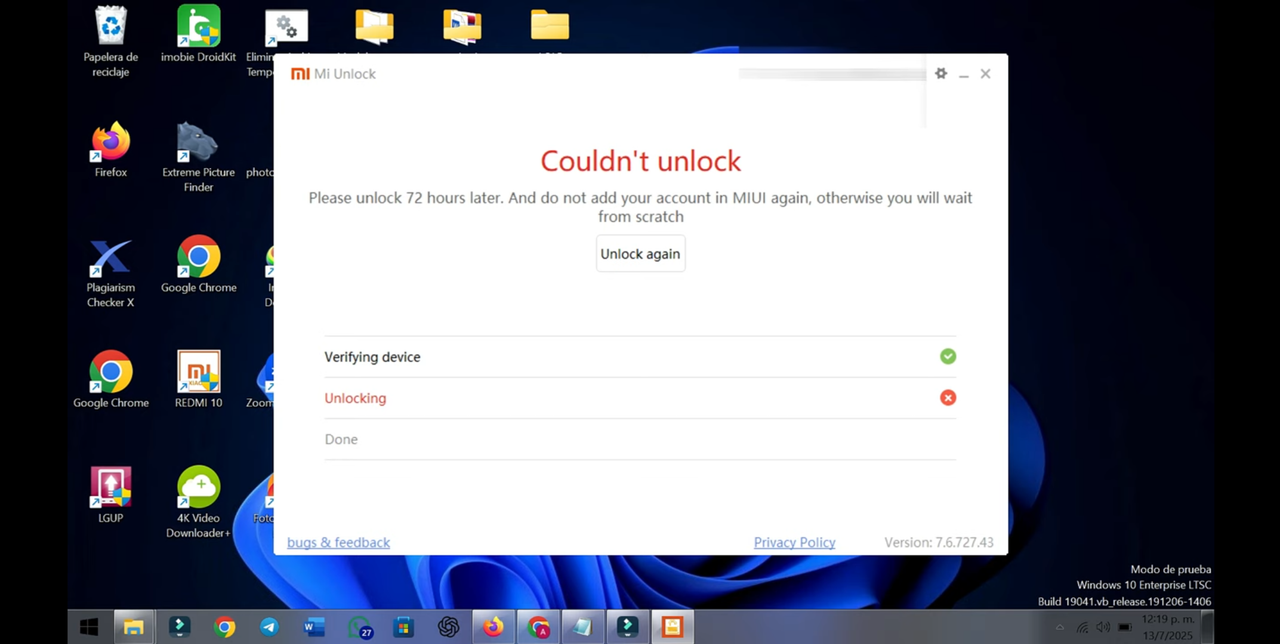
Task: Open ChatGPT from the taskbar
Action: click(448, 627)
